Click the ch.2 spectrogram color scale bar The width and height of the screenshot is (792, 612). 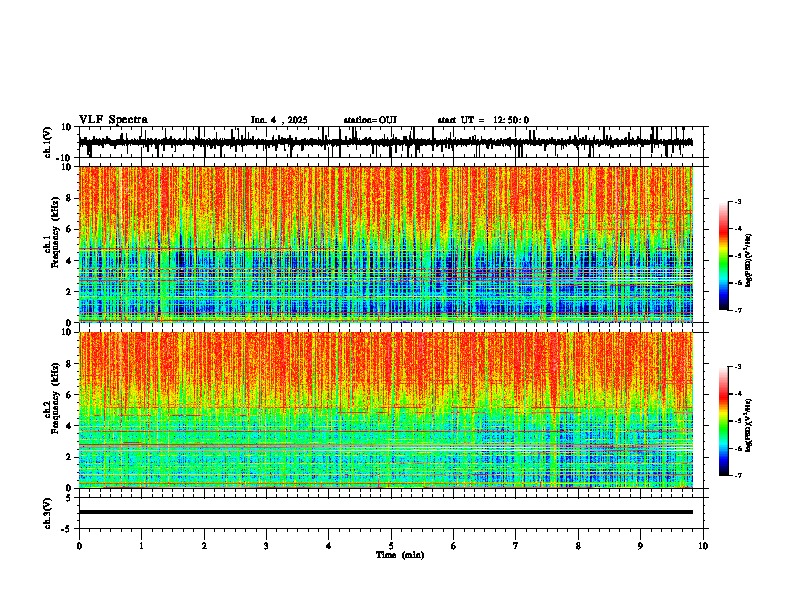(x=724, y=421)
